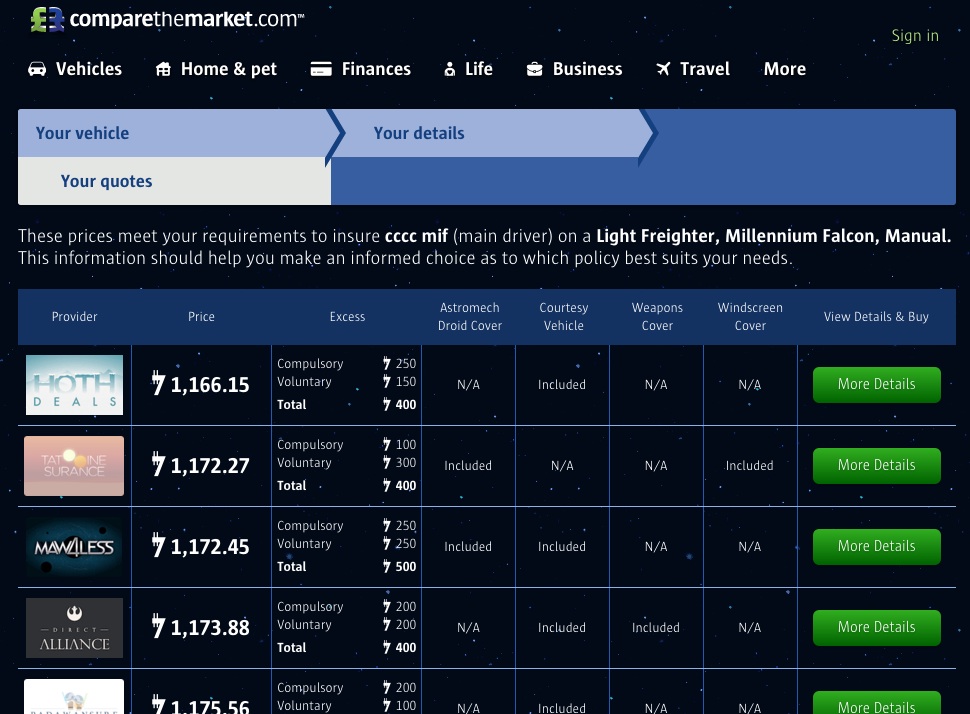Screen dimensions: 970x714
Task: Click the person icon beside Life
Action: [x=450, y=69]
